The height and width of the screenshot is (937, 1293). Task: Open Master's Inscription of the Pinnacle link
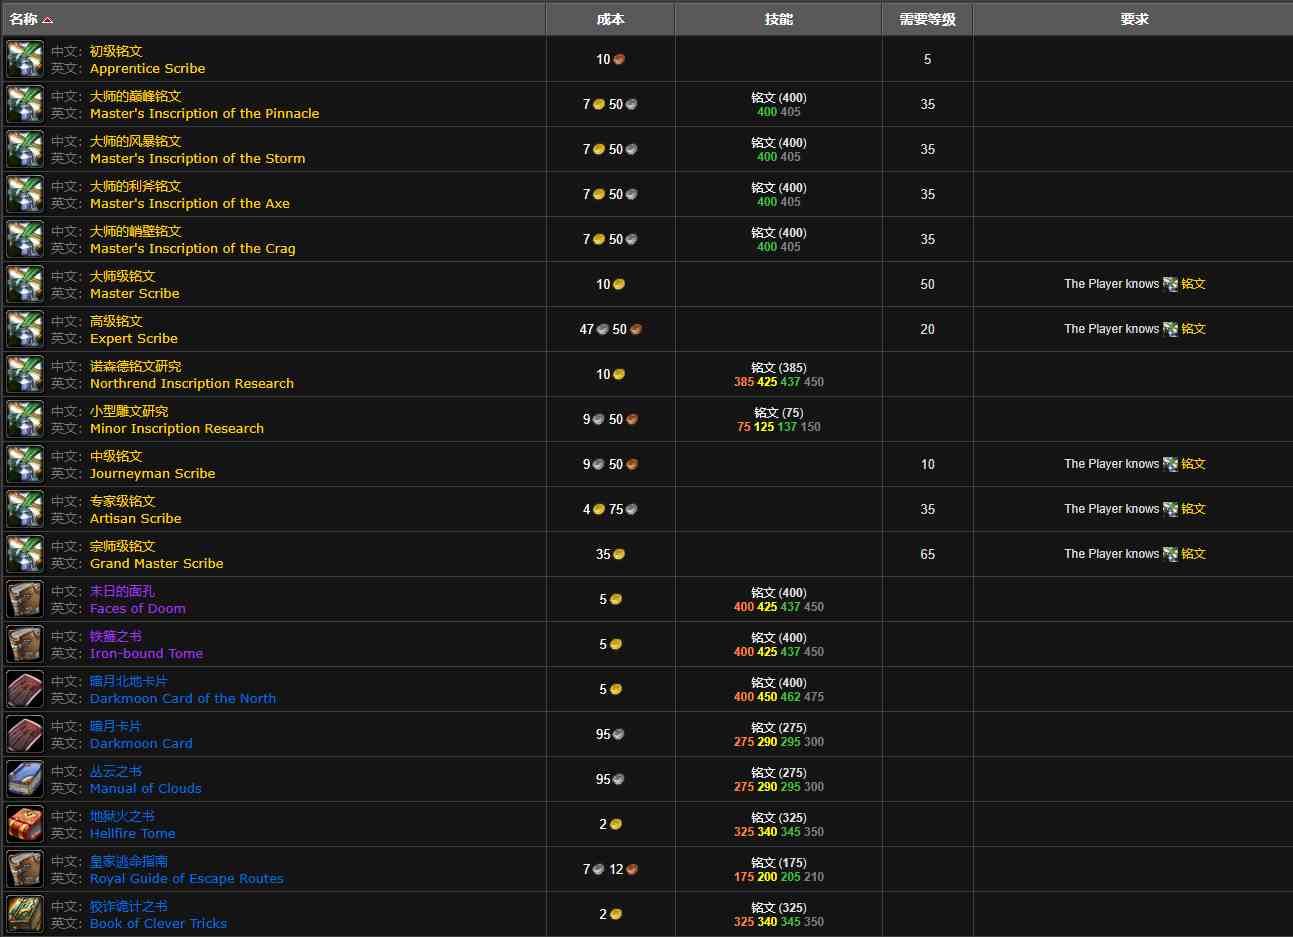(x=204, y=113)
